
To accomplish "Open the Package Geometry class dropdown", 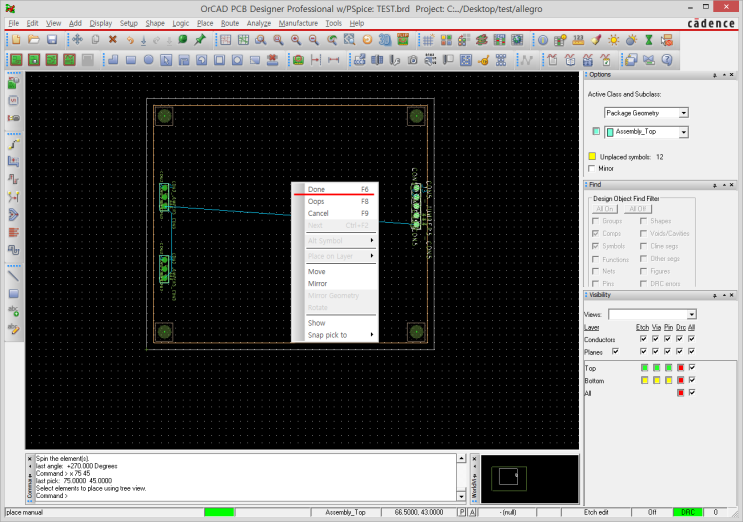I will 684,113.
